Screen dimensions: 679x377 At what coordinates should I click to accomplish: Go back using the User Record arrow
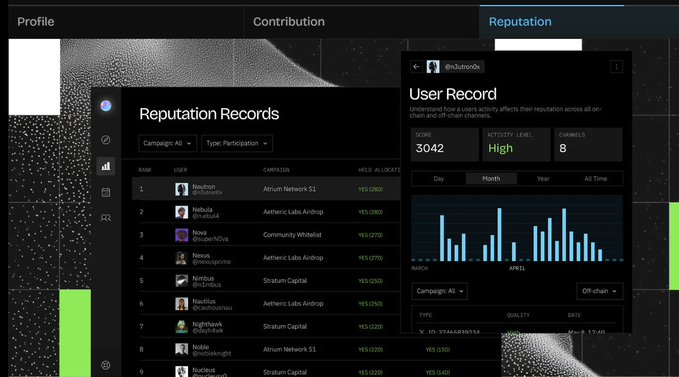416,67
